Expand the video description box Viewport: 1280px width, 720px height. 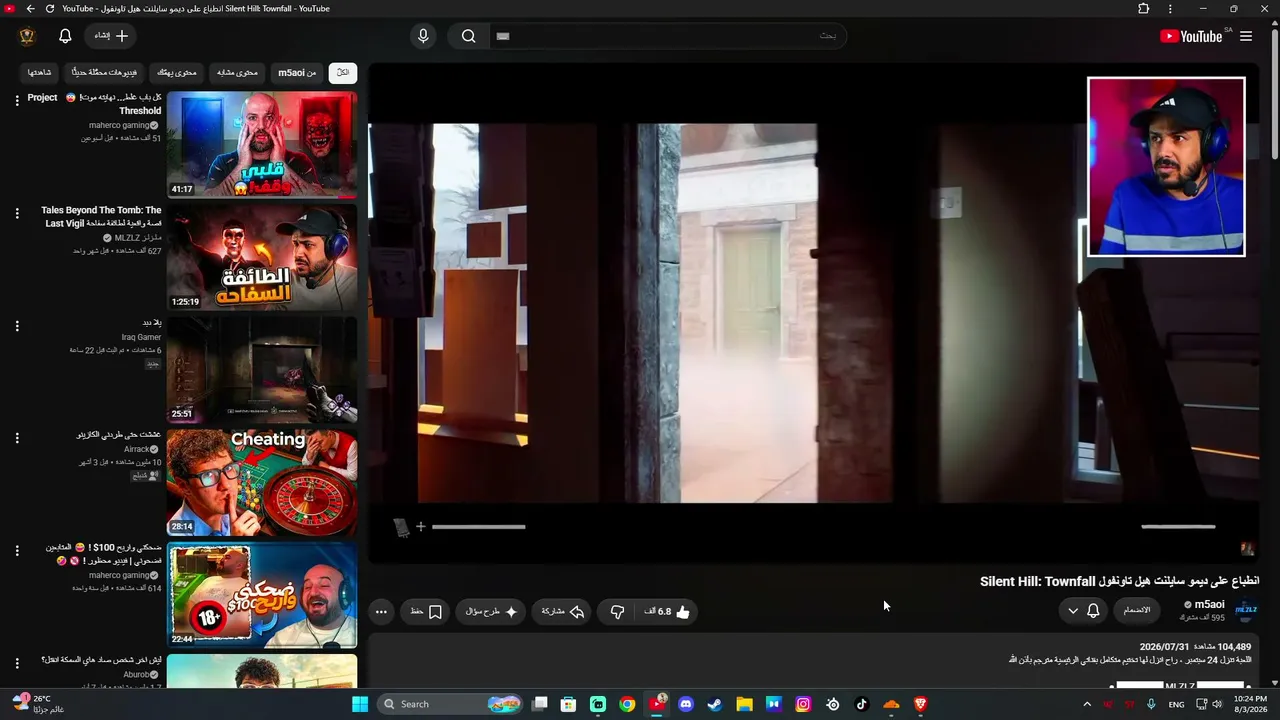pos(813,661)
